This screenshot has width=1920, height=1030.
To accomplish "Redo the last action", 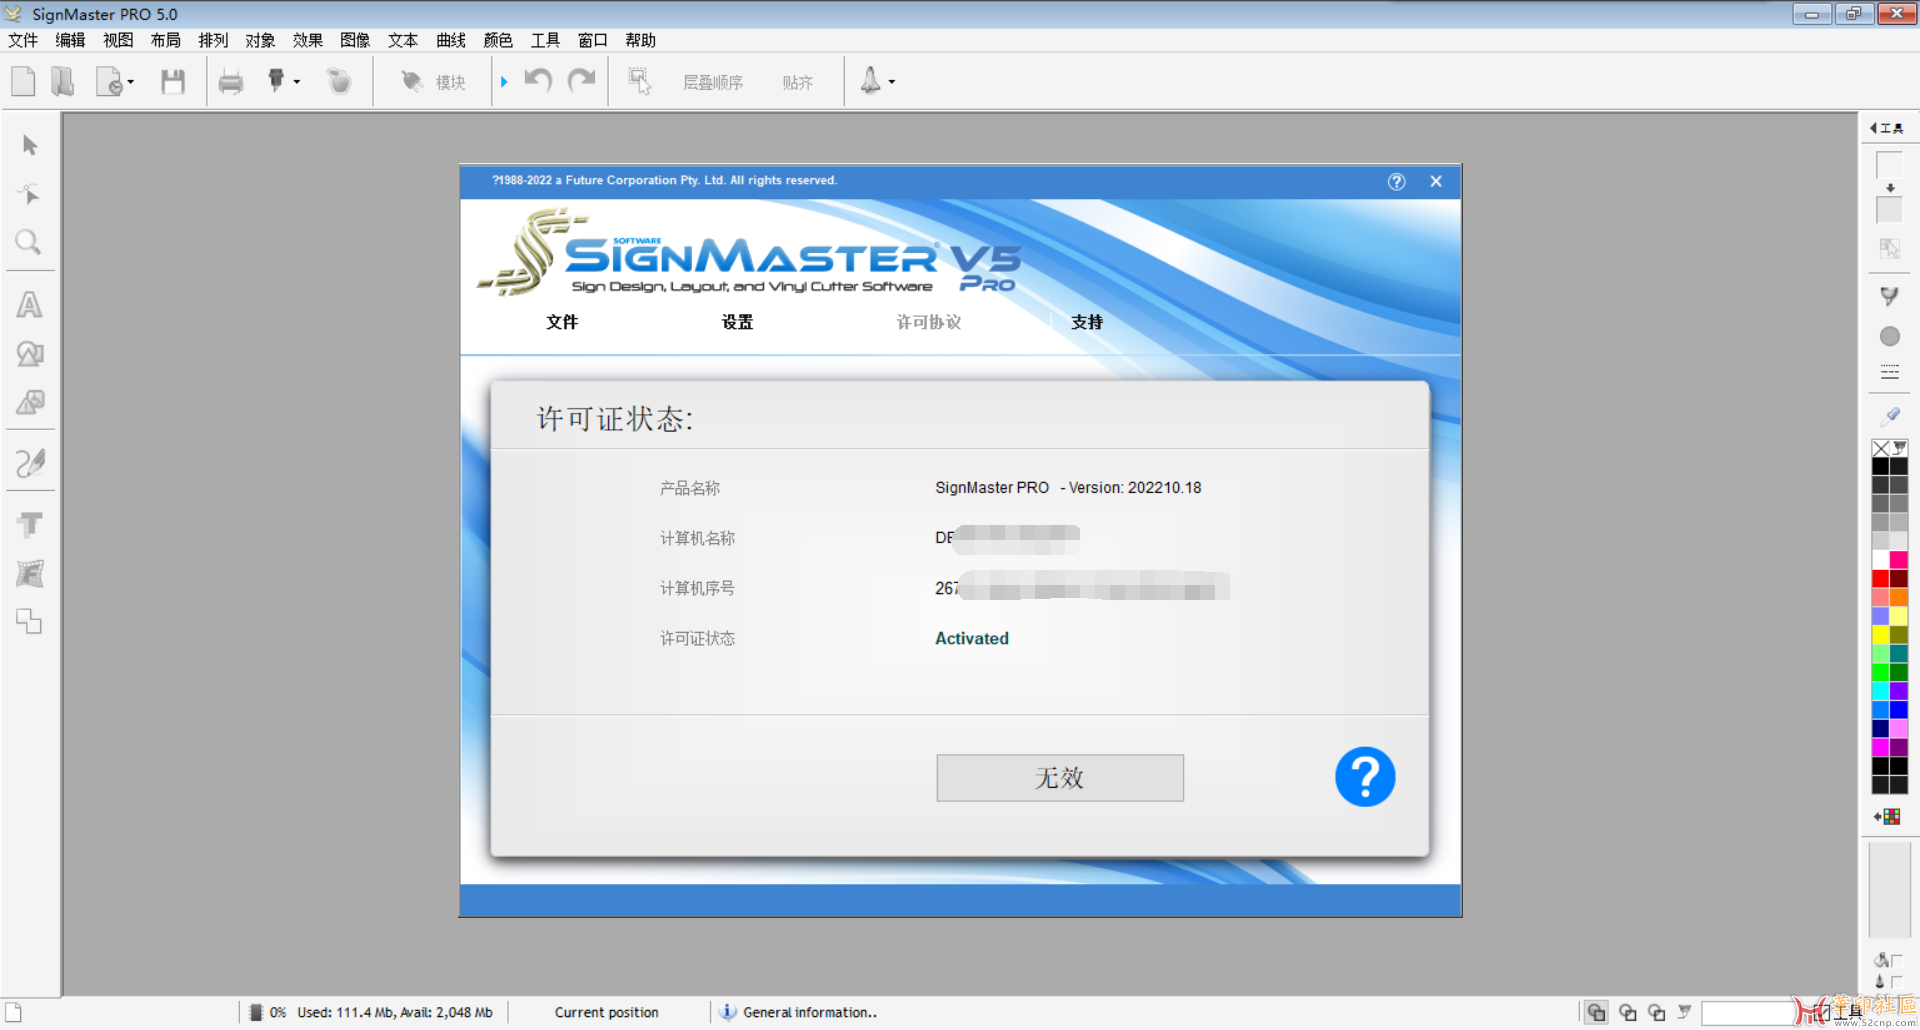I will (x=581, y=81).
